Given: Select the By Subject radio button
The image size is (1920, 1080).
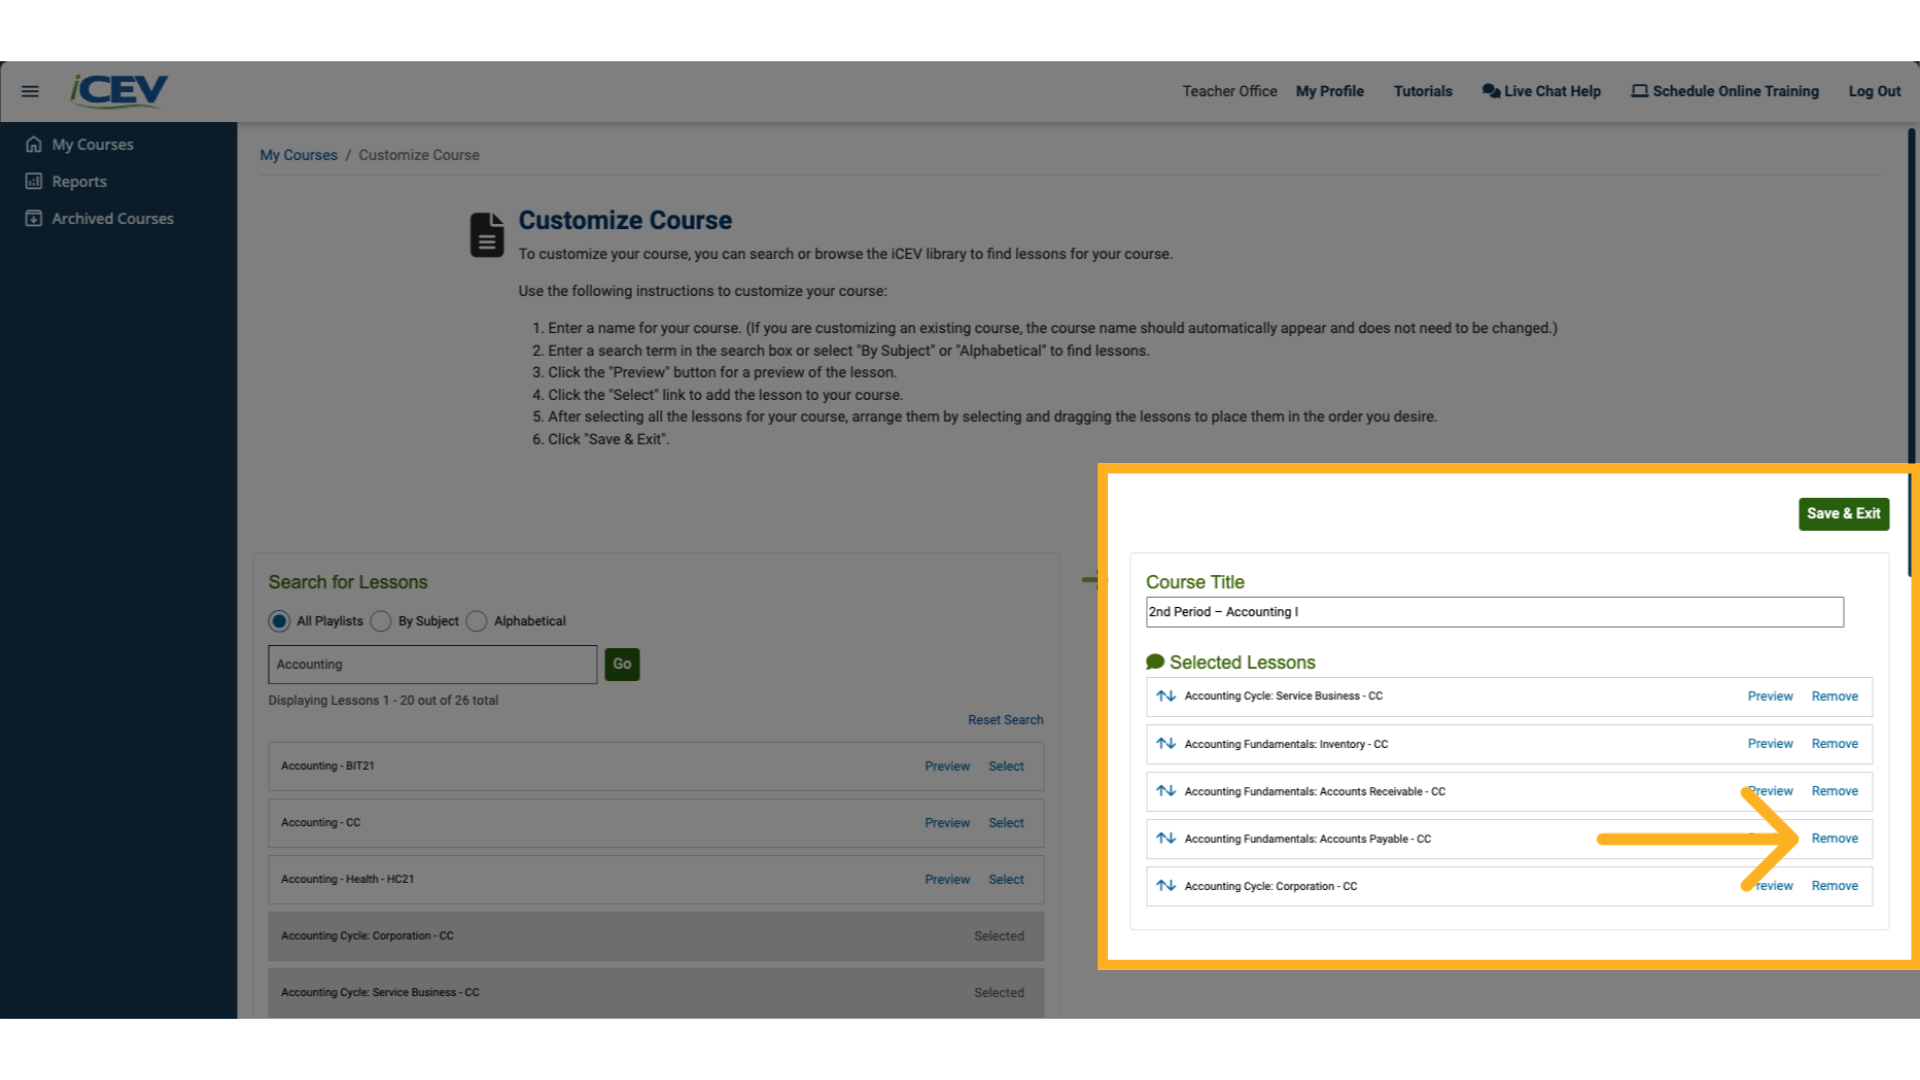Looking at the screenshot, I should 381,621.
